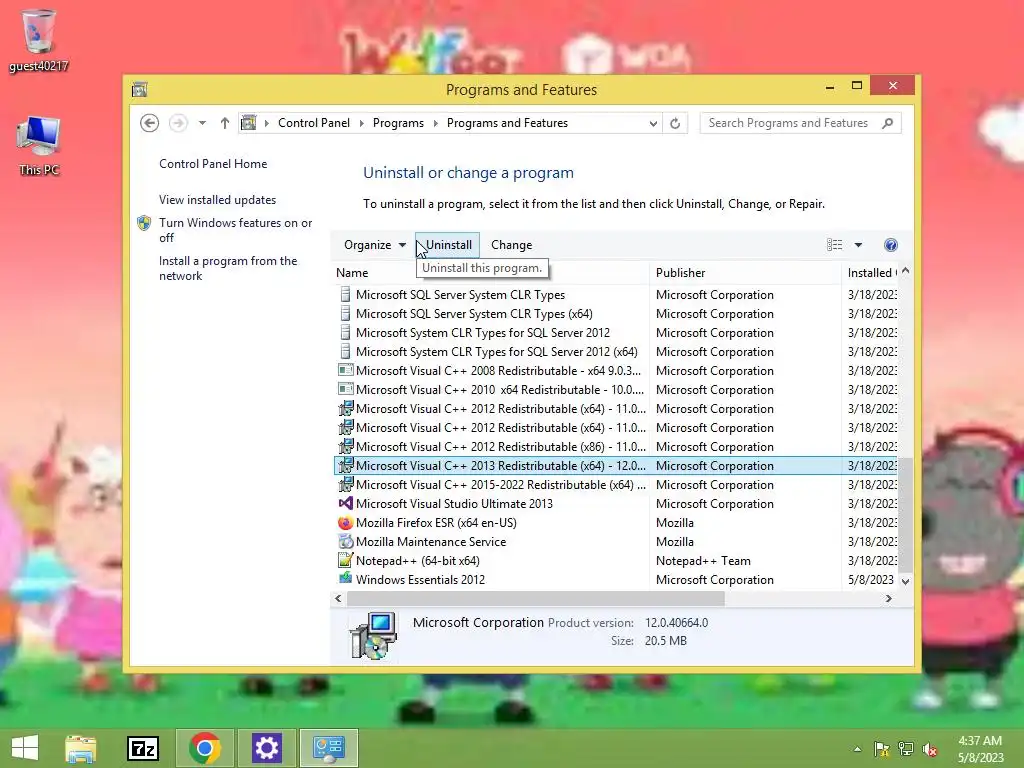Image resolution: width=1024 pixels, height=768 pixels.
Task: Click the Firefox ESR program icon
Action: [345, 522]
